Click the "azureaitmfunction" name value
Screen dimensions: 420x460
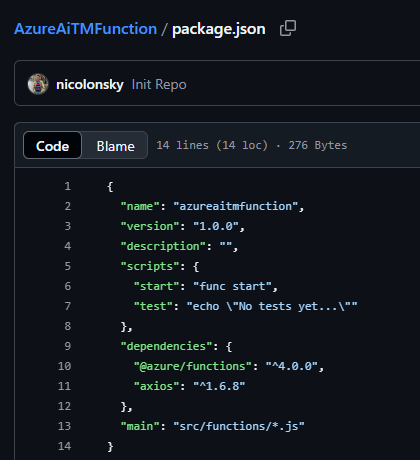tap(235, 206)
